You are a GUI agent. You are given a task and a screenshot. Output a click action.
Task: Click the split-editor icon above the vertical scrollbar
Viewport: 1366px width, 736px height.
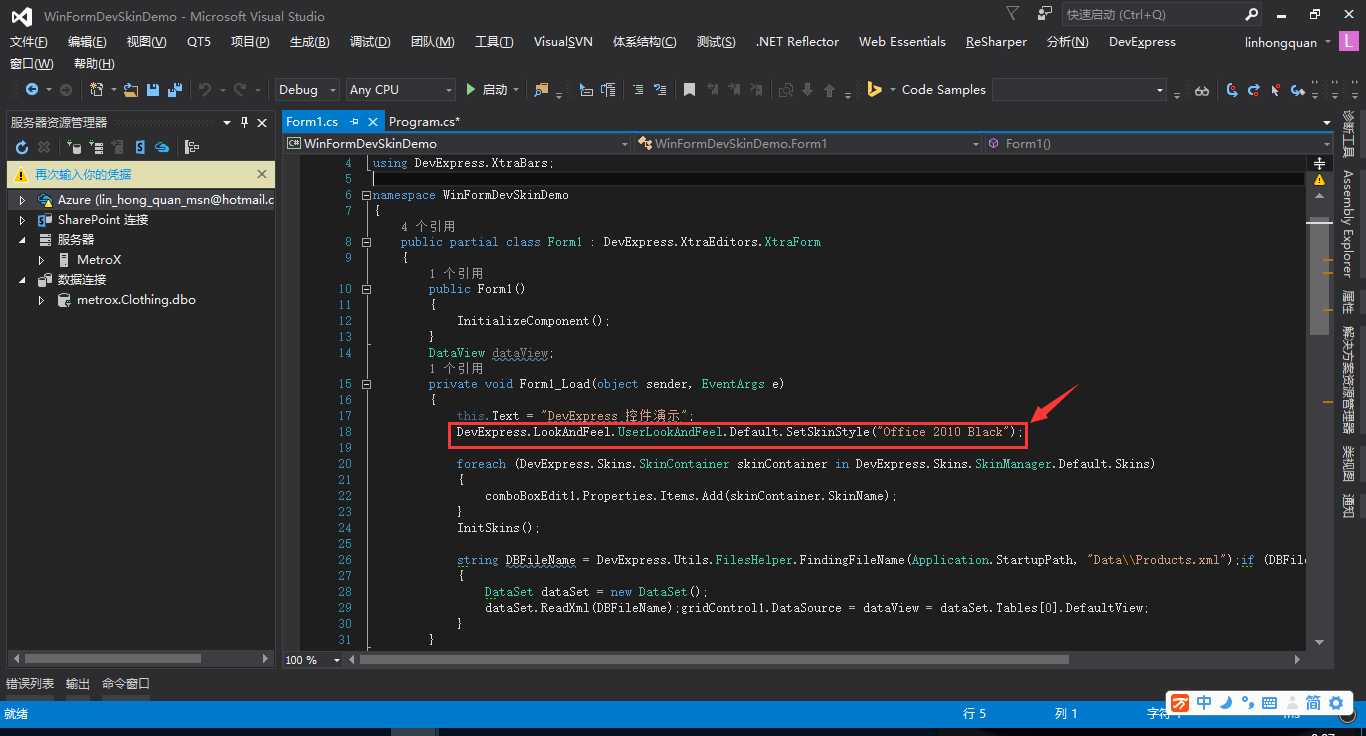[x=1319, y=163]
